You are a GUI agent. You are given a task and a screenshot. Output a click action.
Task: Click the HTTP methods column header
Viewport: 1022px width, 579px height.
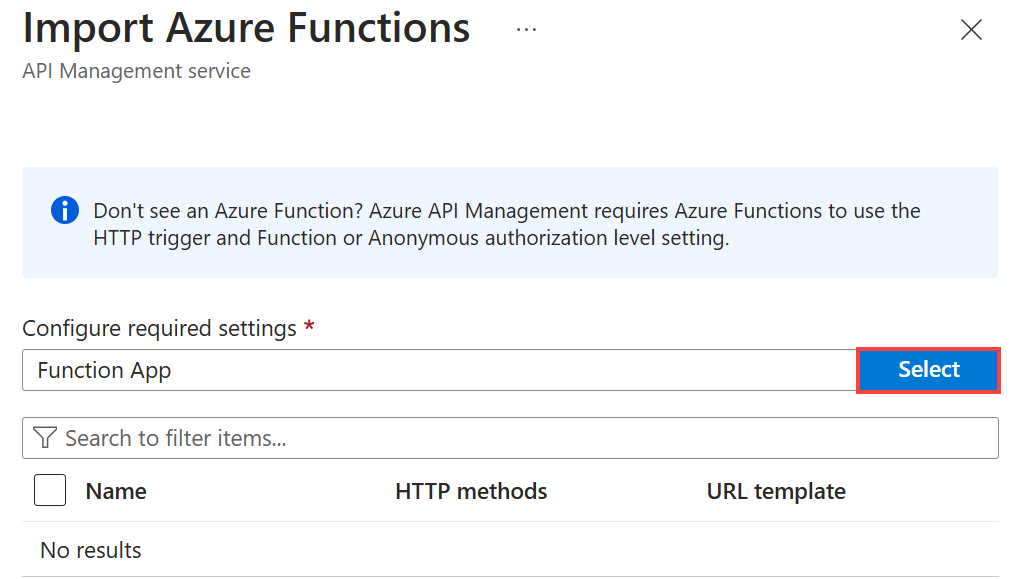click(x=471, y=491)
